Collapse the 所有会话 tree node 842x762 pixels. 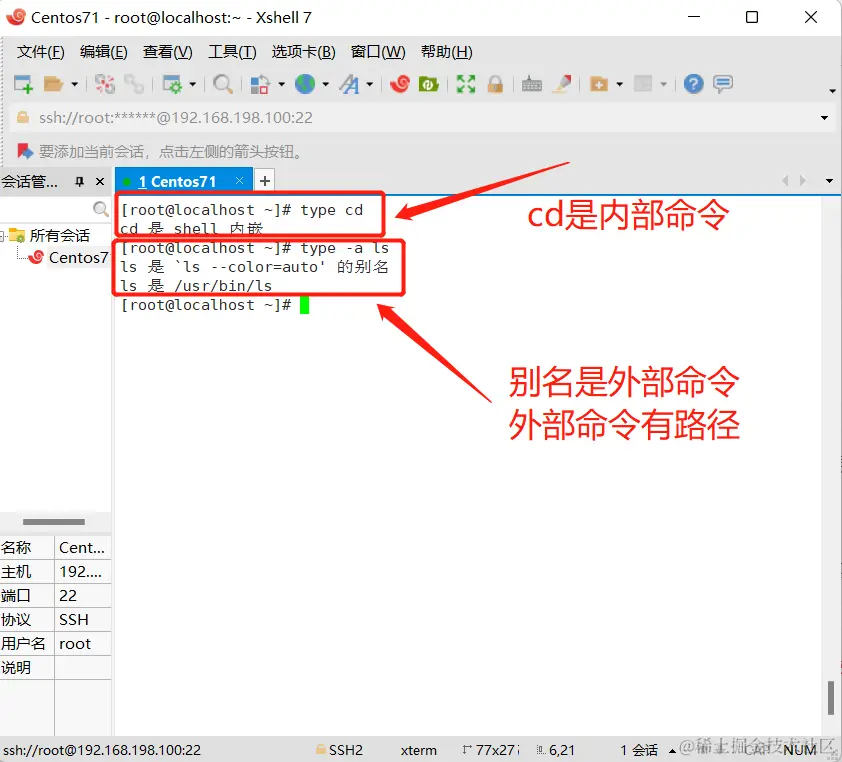tap(2, 235)
